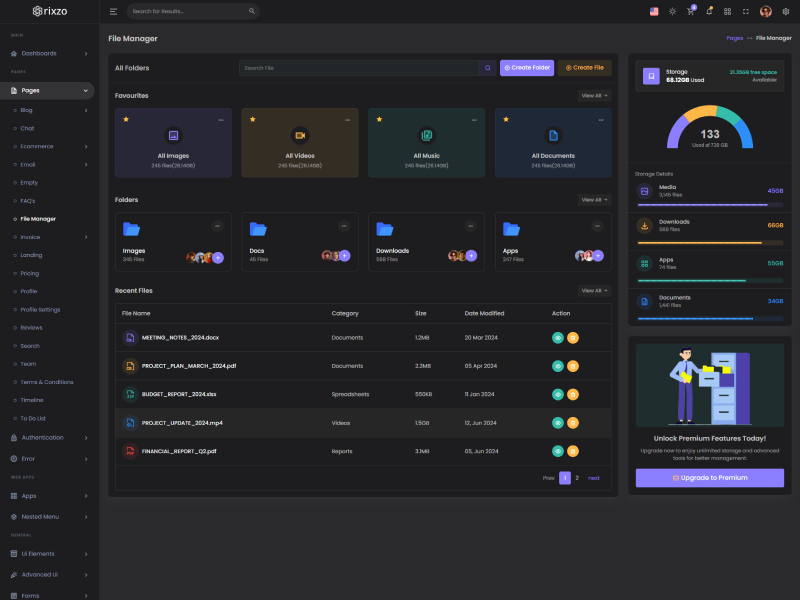Open the settings gear in top bar
This screenshot has height=600, width=800.
(785, 11)
